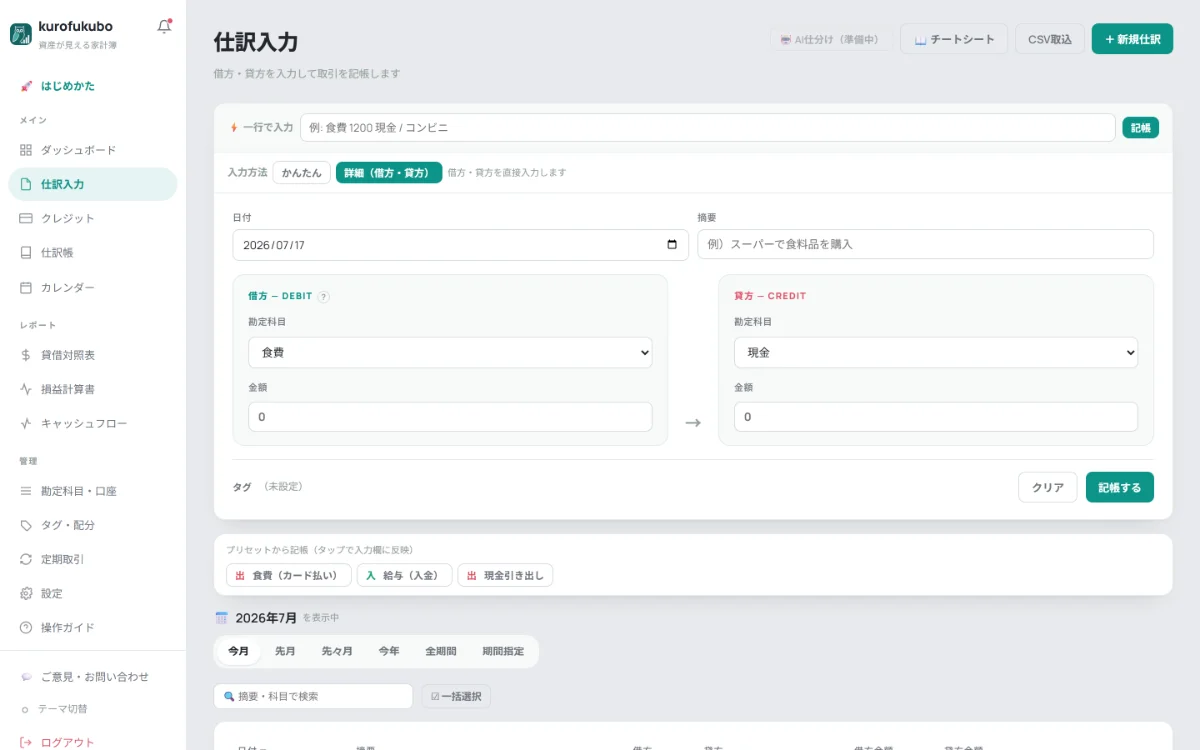Apply 食費（カード払い）preset
The width and height of the screenshot is (1200, 750).
pyautogui.click(x=289, y=575)
